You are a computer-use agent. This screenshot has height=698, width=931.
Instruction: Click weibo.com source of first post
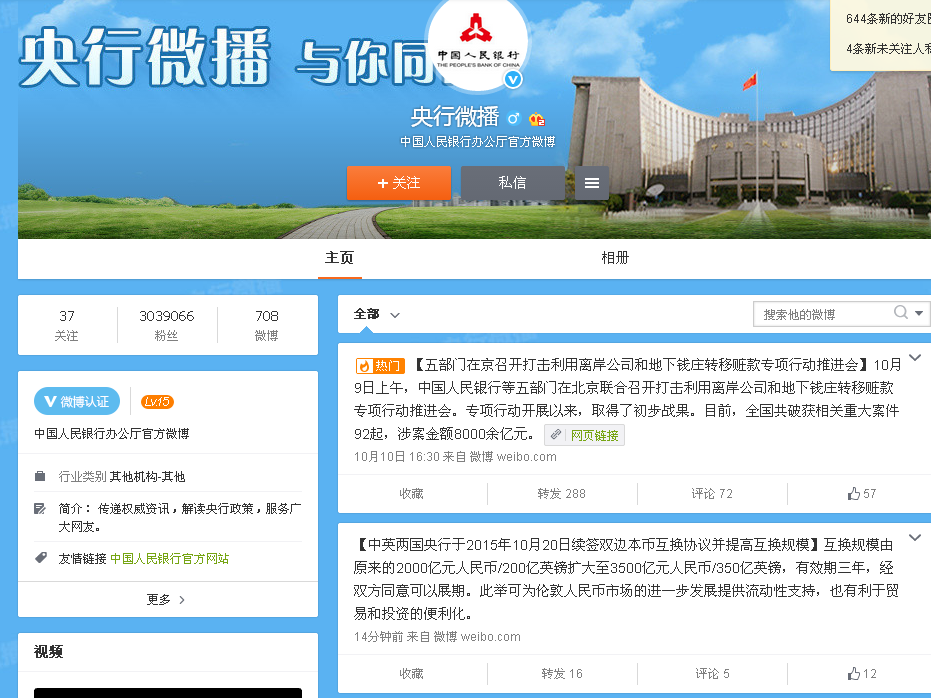click(x=527, y=456)
